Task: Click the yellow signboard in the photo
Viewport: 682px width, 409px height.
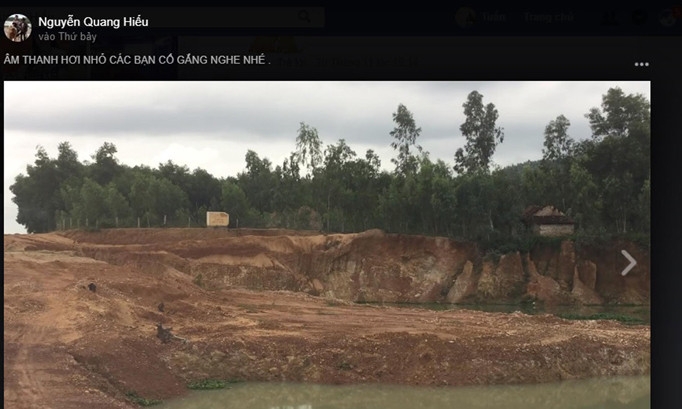Action: click(217, 219)
